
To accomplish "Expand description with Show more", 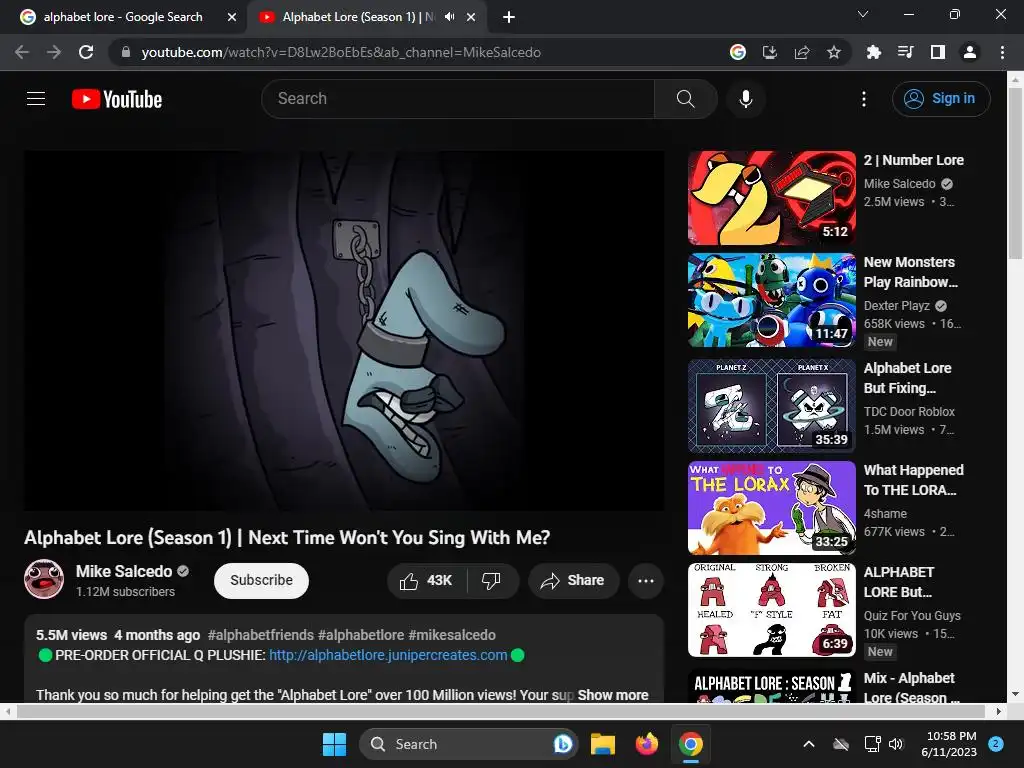I will point(613,695).
